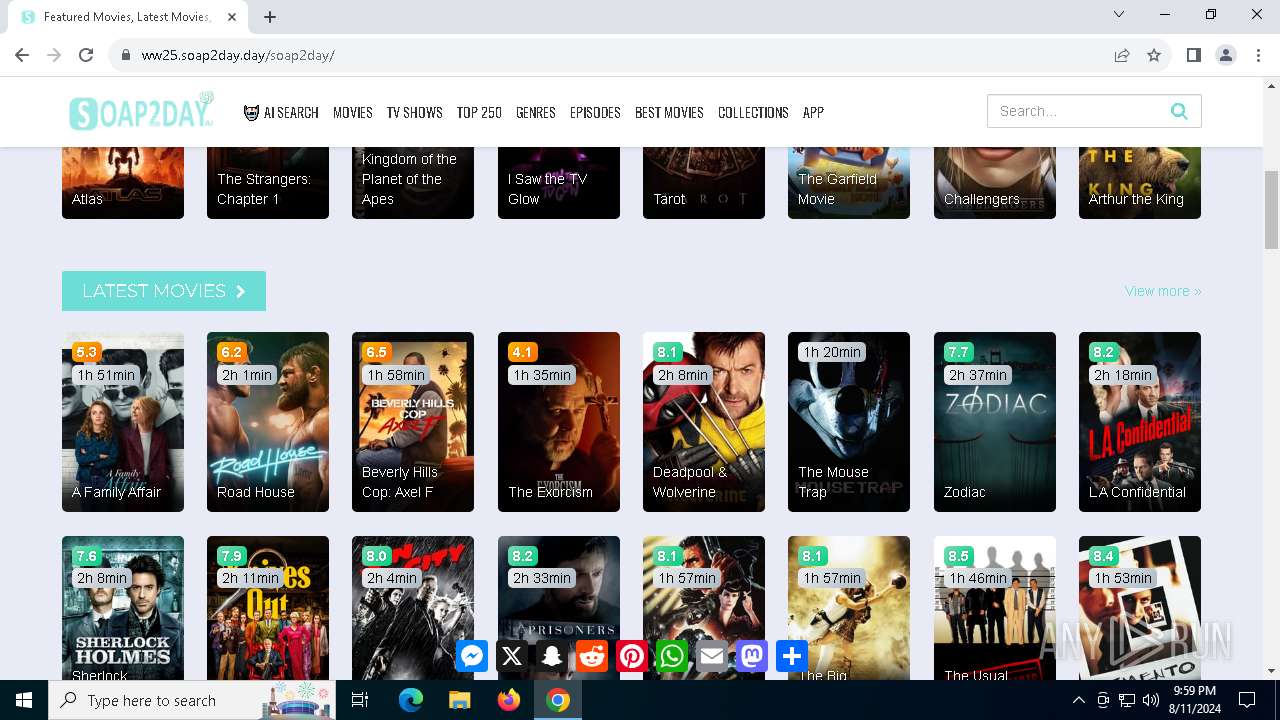The image size is (1280, 720).
Task: Open the TV SHOWS menu
Action: [x=415, y=112]
